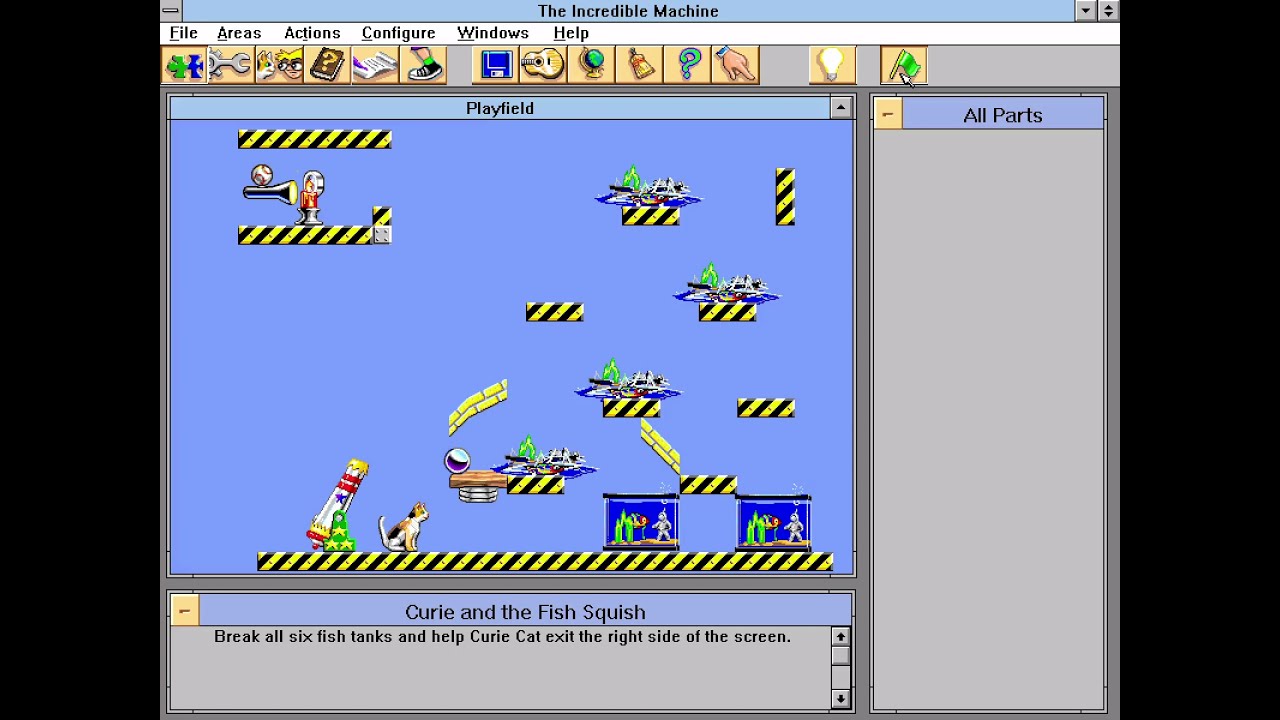Image resolution: width=1280 pixels, height=720 pixels.
Task: Collapse the All Parts panel
Action: tap(887, 115)
